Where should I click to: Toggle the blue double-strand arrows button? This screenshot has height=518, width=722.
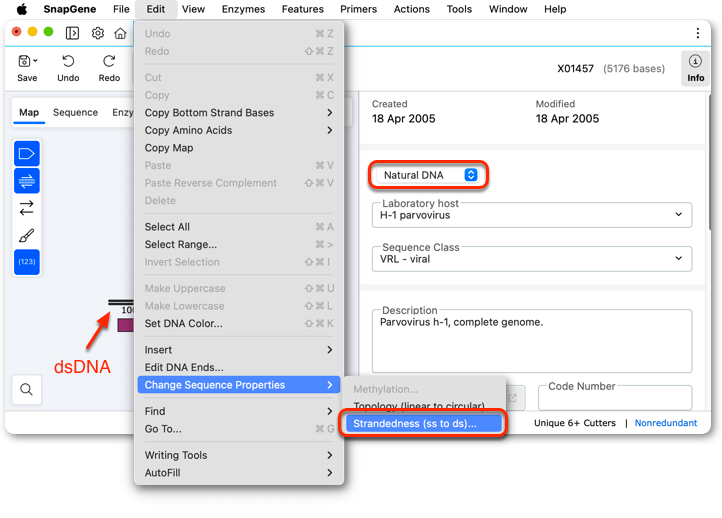point(27,180)
